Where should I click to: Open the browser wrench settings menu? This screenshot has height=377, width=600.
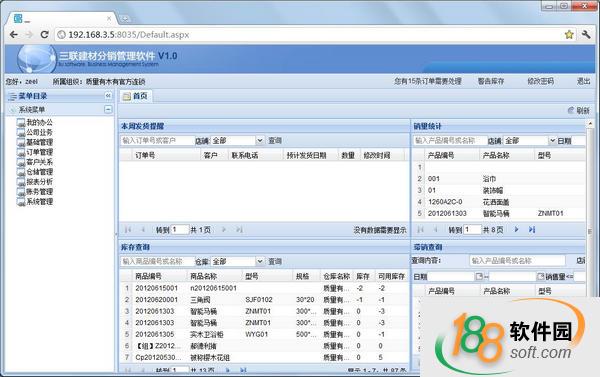(586, 35)
